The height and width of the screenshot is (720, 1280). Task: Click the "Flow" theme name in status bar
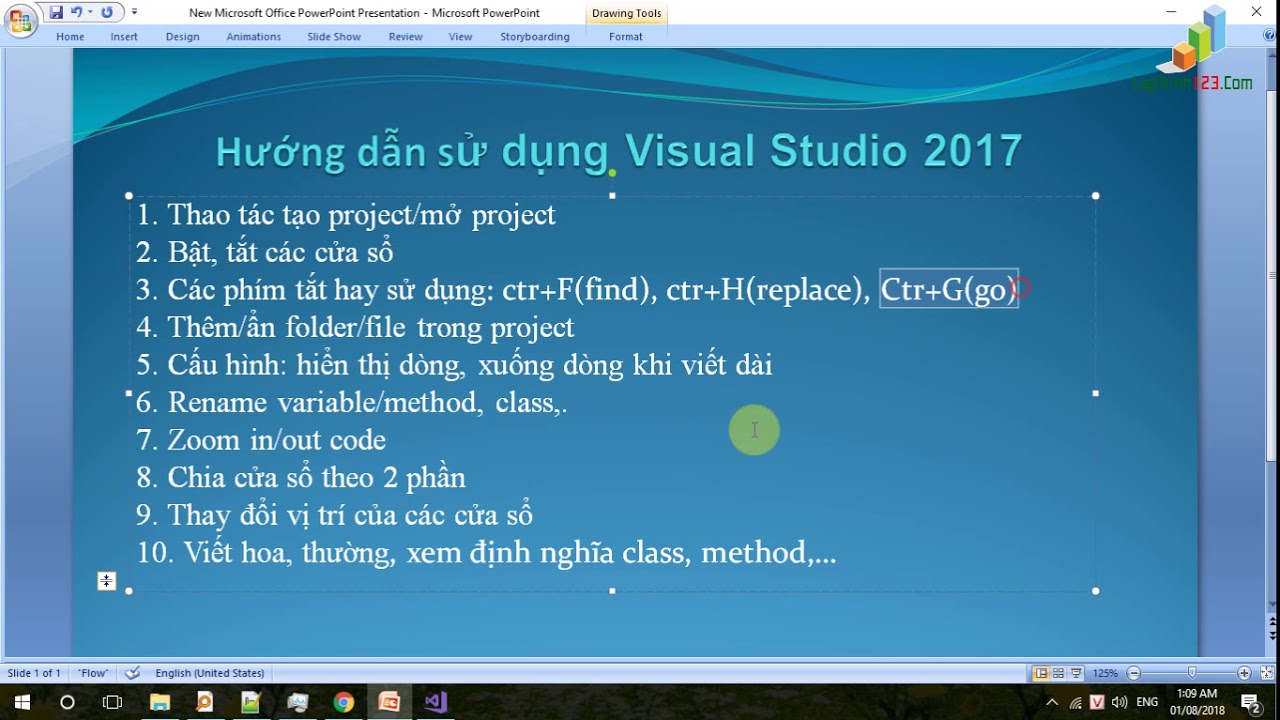[x=93, y=673]
